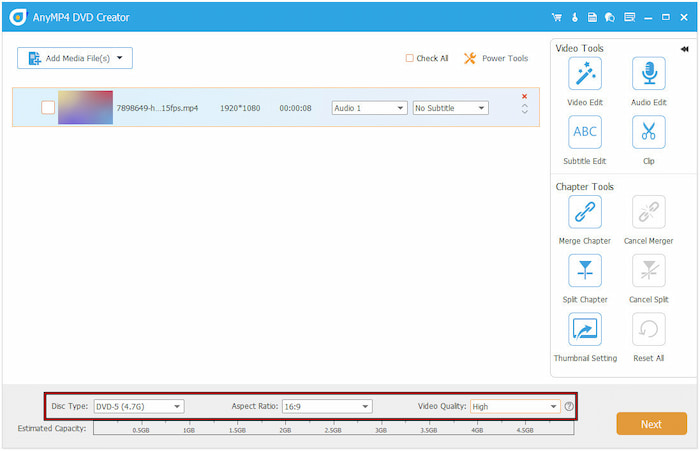
Task: Click the shopping cart icon in title bar
Action: (557, 18)
